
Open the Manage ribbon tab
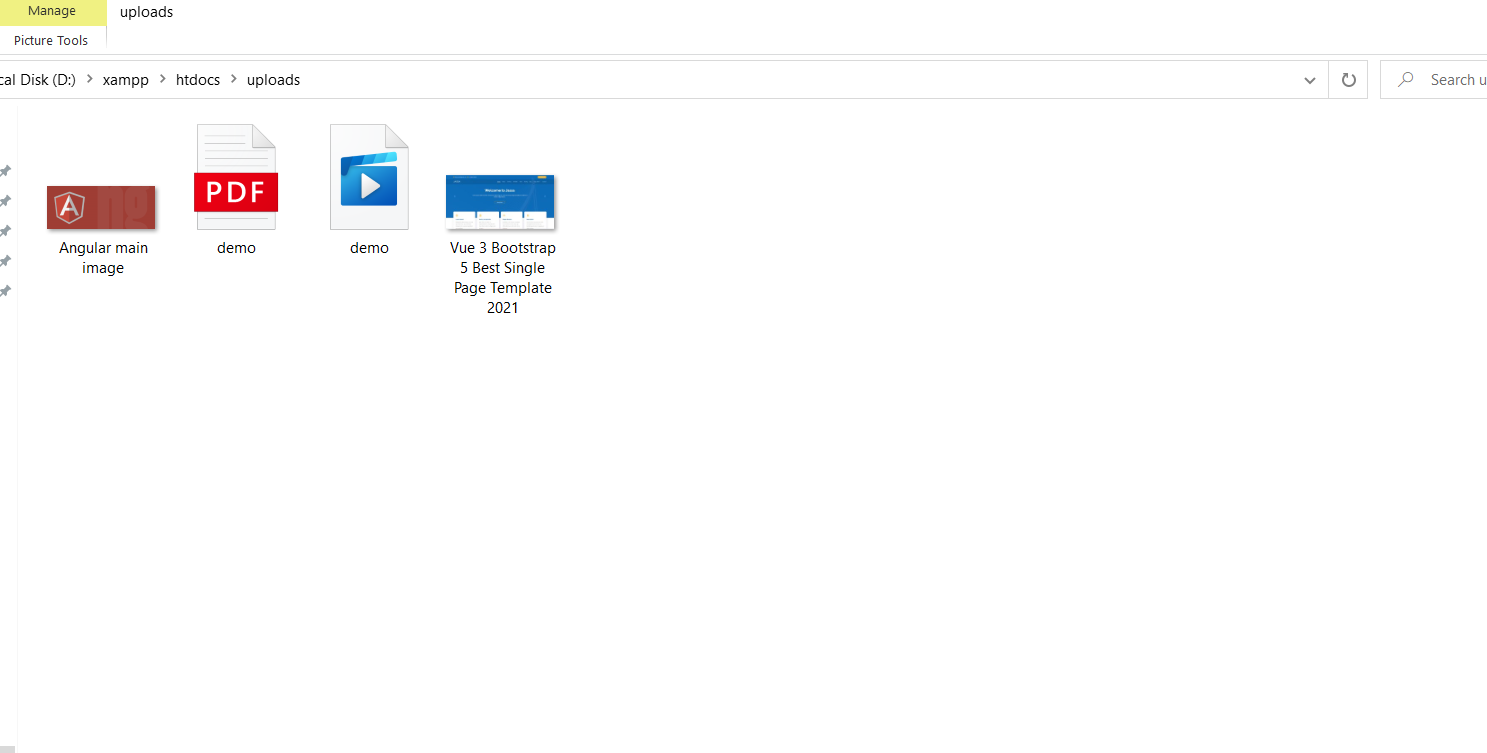pyautogui.click(x=52, y=11)
